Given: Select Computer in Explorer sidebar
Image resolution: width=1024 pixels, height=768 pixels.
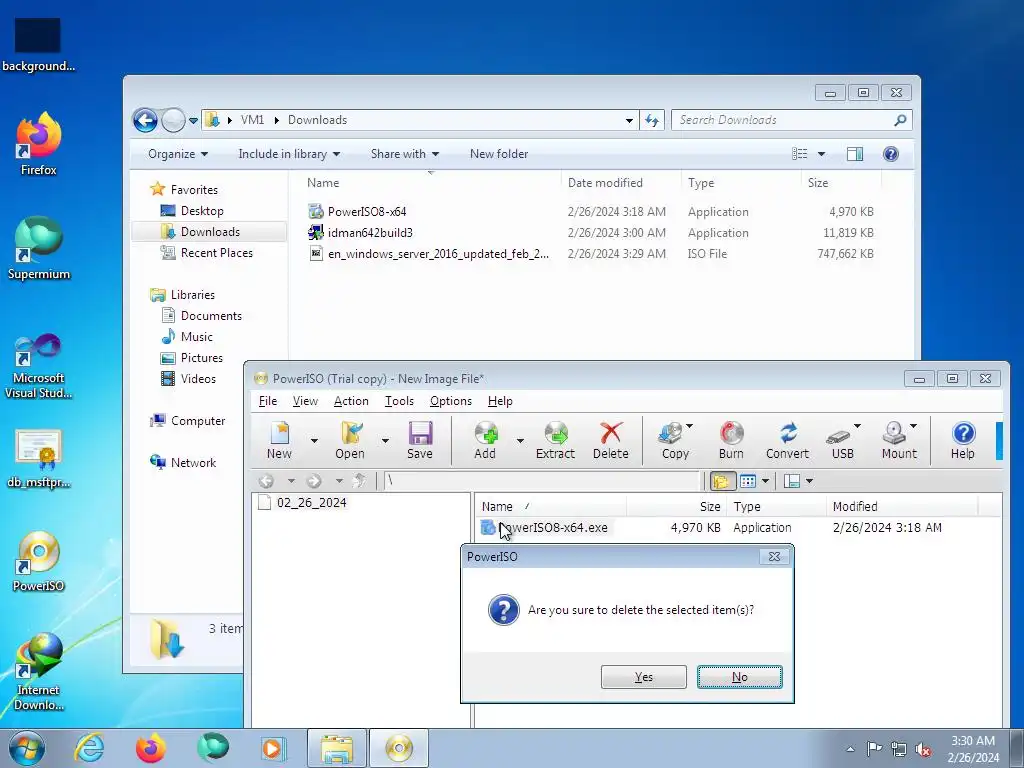Looking at the screenshot, I should [x=198, y=421].
